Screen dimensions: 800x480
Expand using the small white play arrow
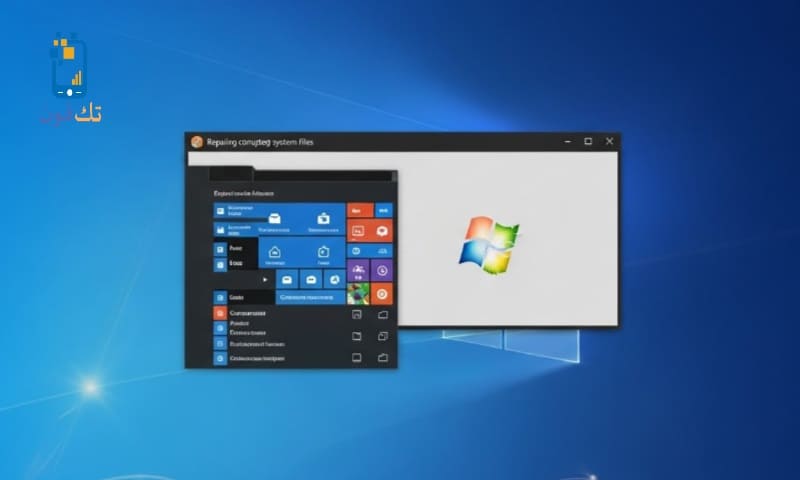[265, 280]
